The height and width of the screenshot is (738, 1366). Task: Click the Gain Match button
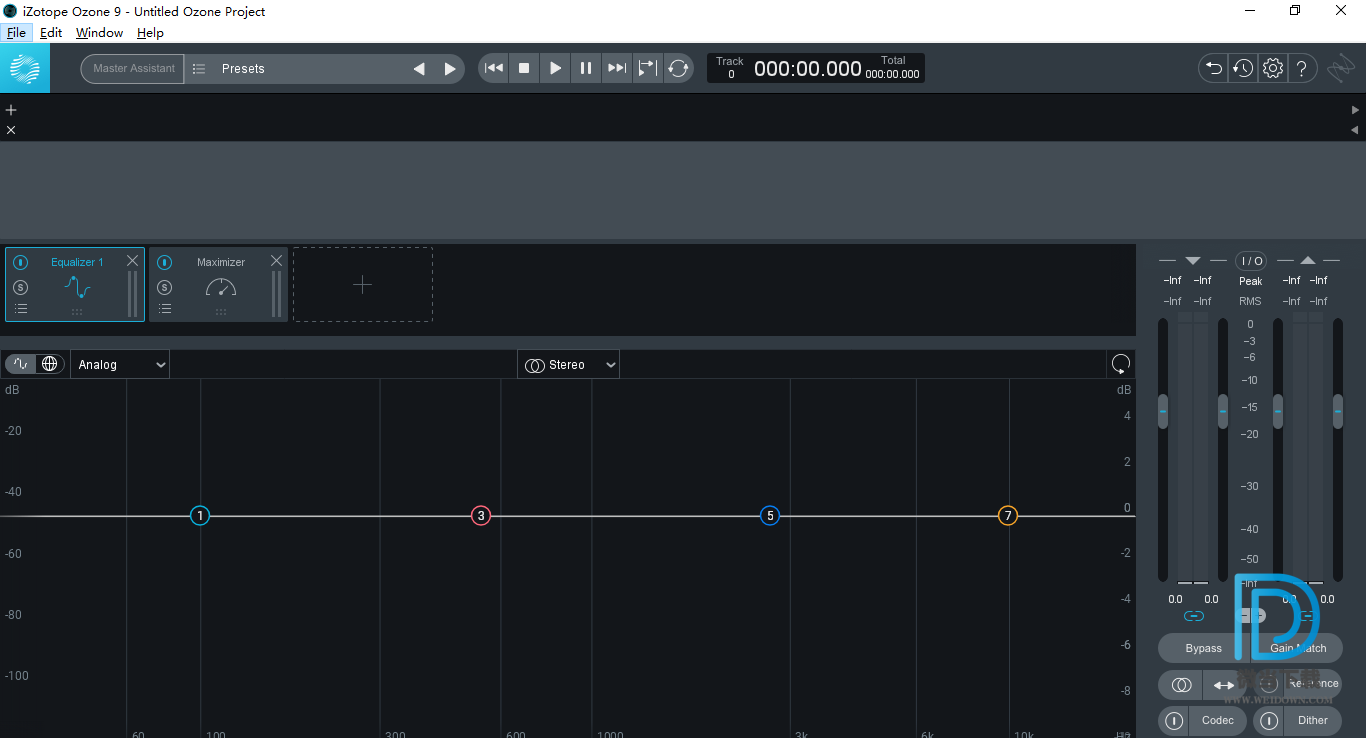[1298, 648]
